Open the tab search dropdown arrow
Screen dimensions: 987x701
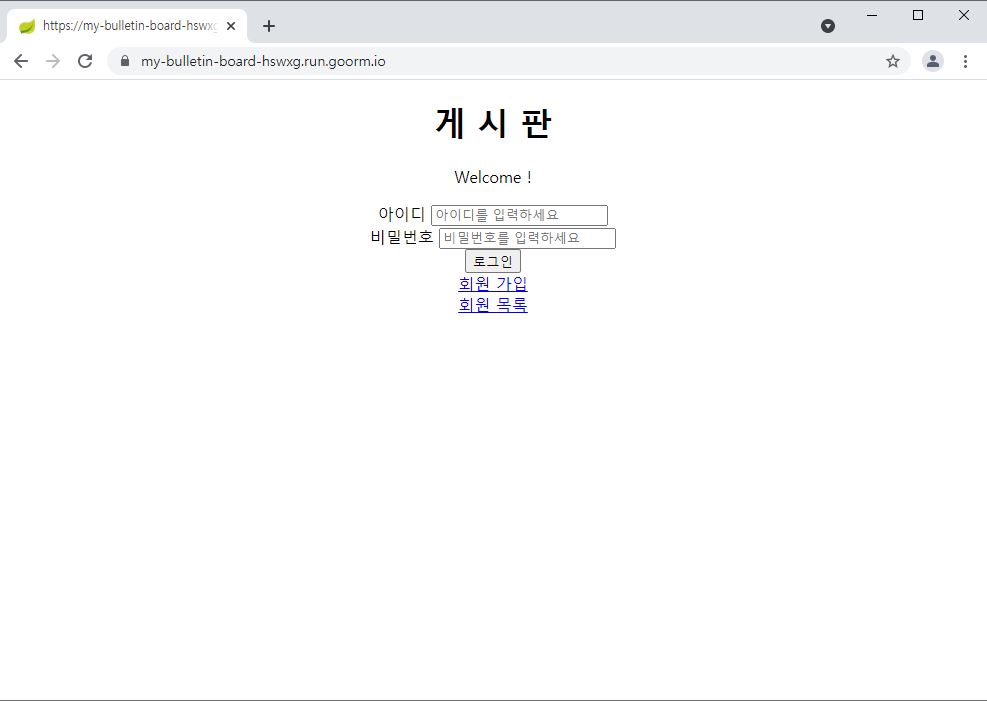pyautogui.click(x=828, y=26)
